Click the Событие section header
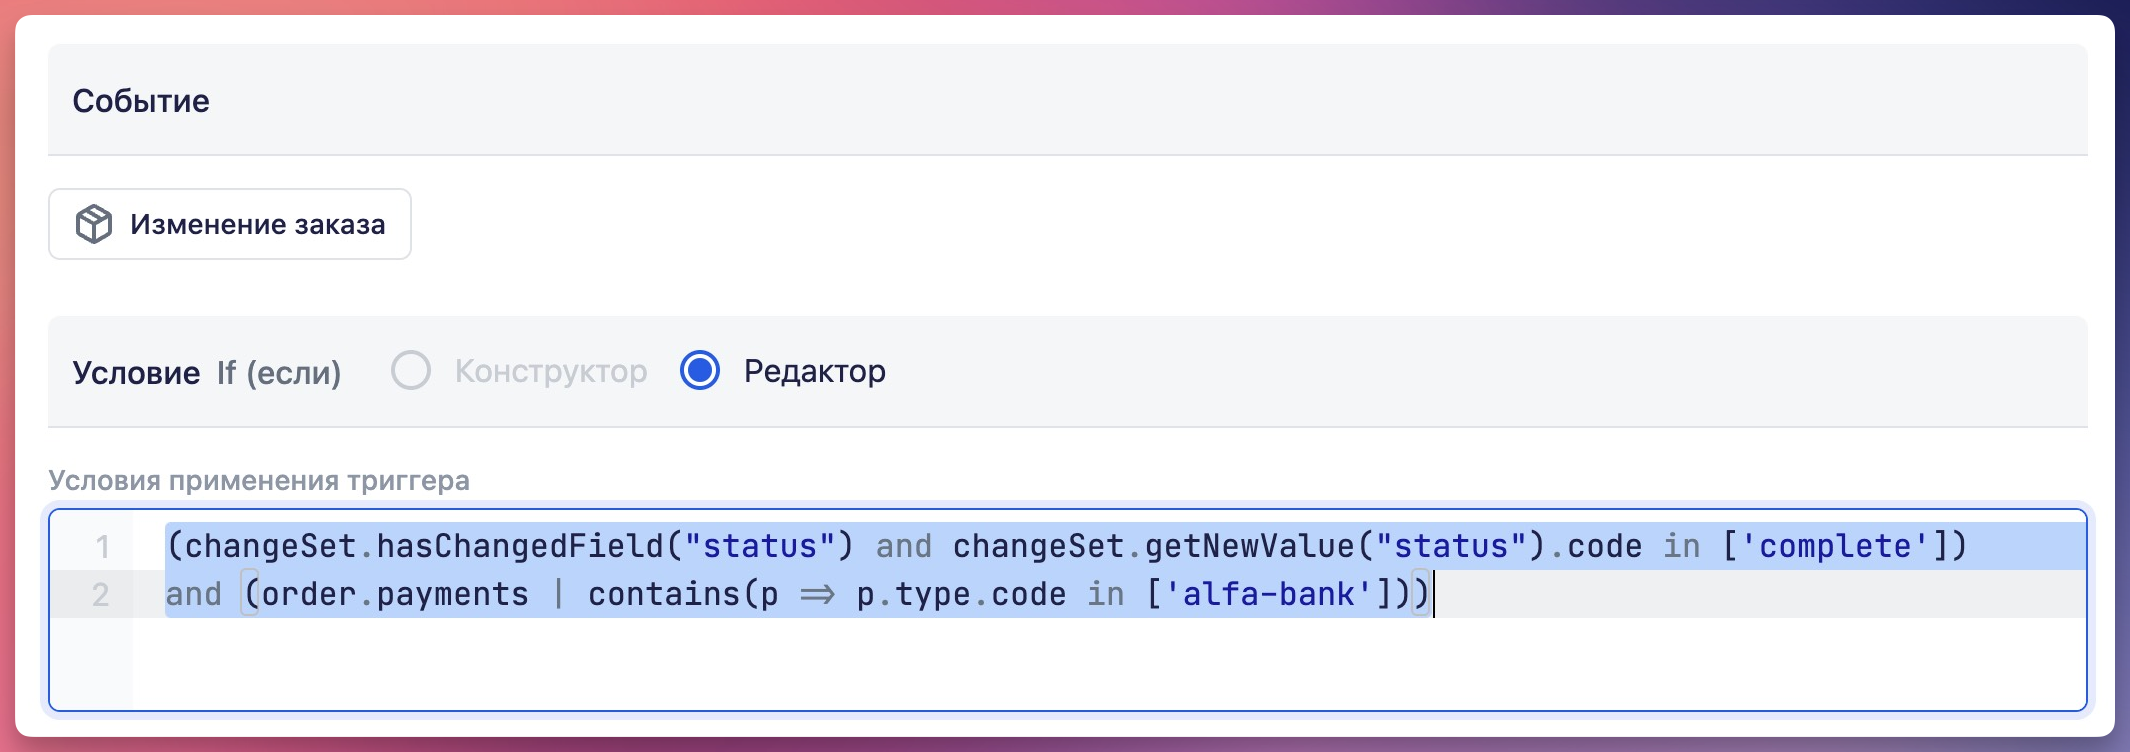This screenshot has height=752, width=2130. 141,101
